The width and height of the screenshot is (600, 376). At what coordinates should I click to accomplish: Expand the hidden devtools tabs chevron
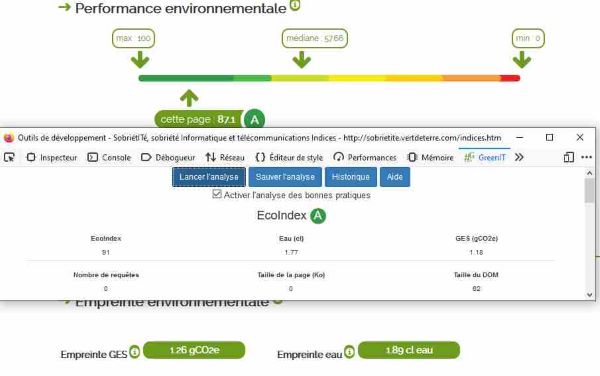pyautogui.click(x=519, y=158)
